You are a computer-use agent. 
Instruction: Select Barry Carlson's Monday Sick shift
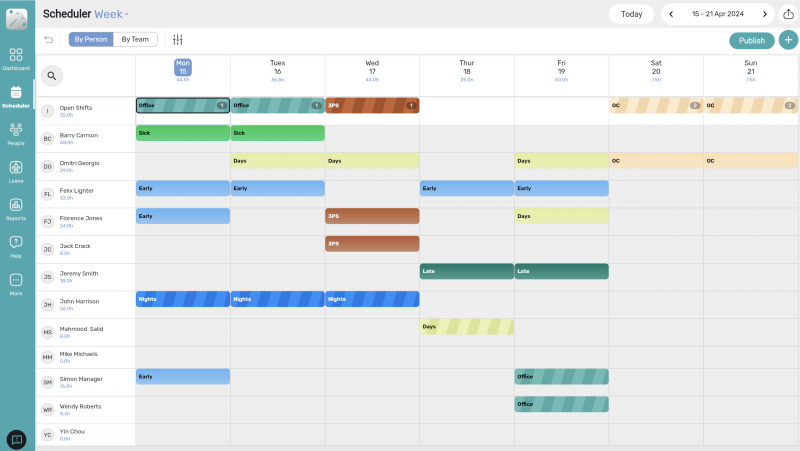click(x=183, y=133)
